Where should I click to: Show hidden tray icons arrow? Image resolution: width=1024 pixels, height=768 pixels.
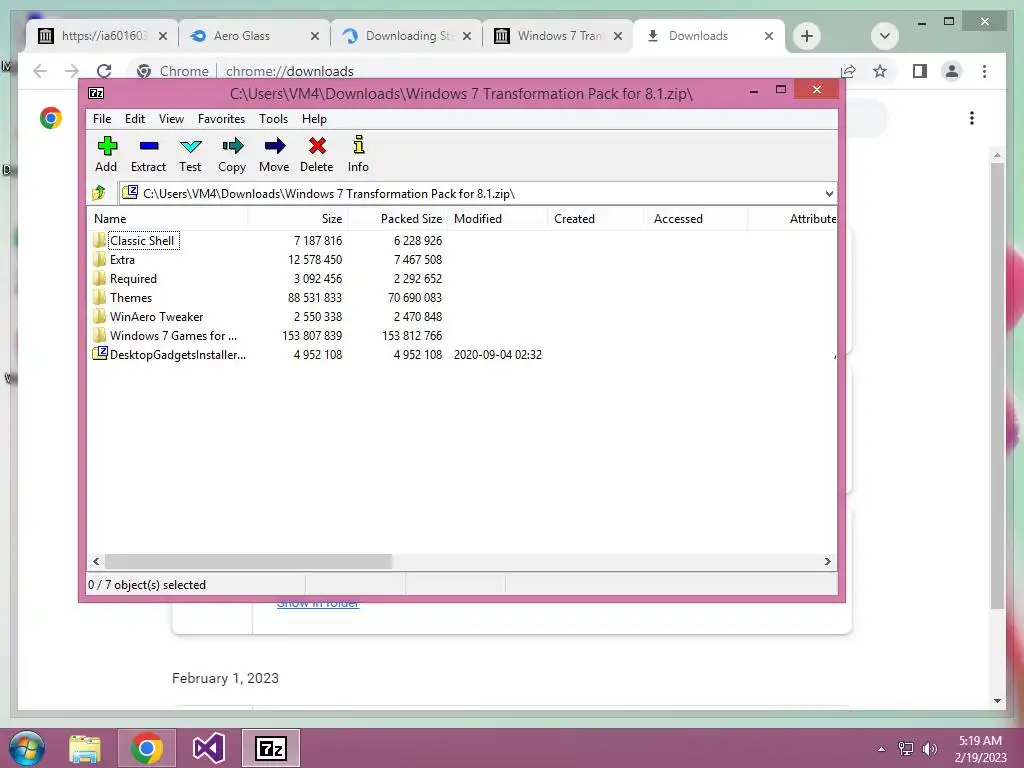pyautogui.click(x=882, y=749)
